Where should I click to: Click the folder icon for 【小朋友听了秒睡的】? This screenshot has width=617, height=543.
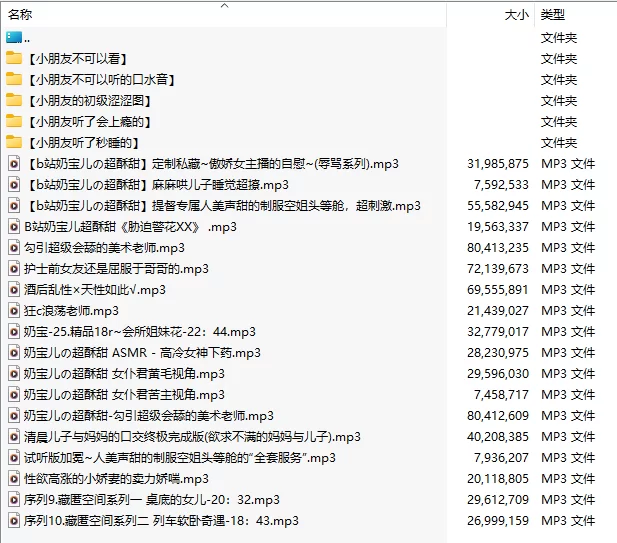click(x=14, y=142)
